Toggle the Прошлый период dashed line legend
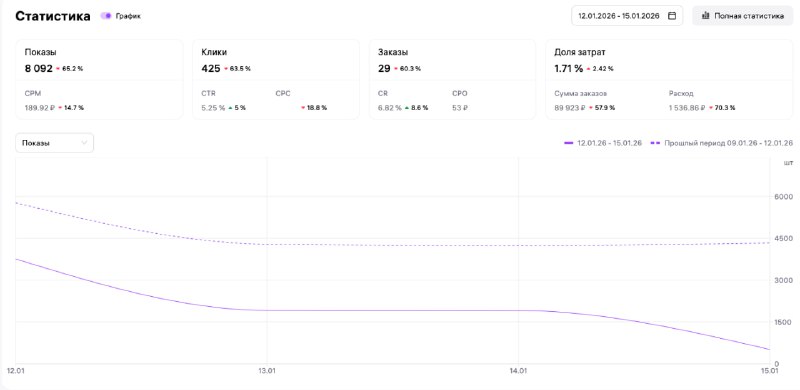Viewport: 800px width, 390px height. (721, 143)
